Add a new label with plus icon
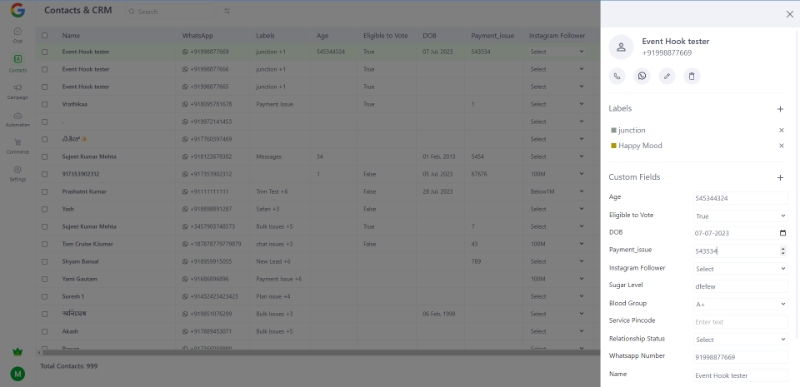800x387 pixels. (780, 109)
